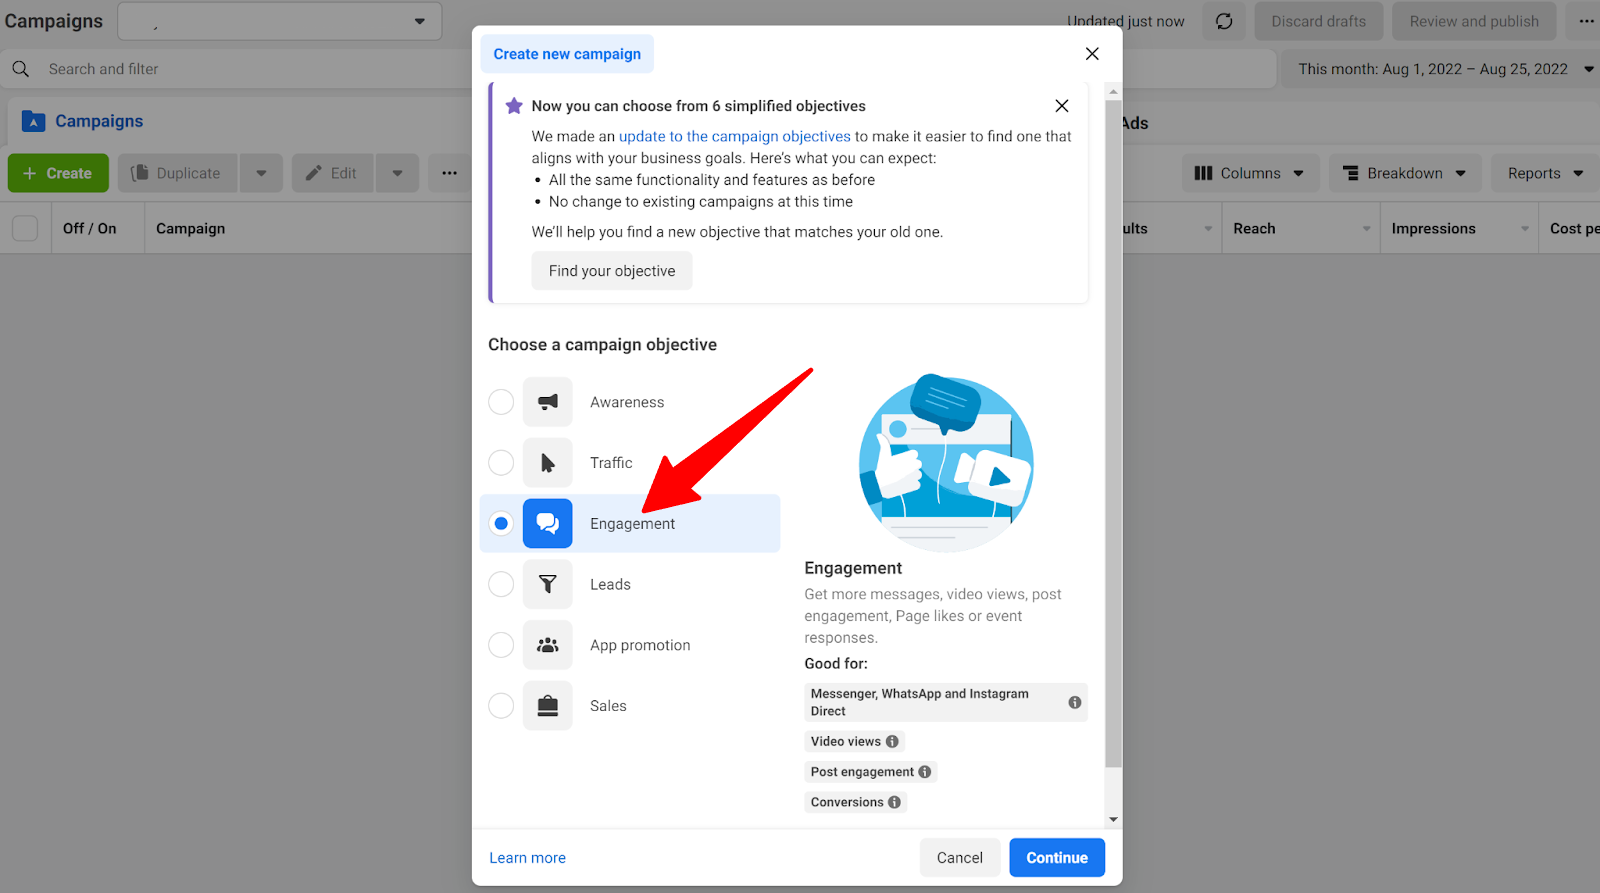Click the dialog scrollbar down arrow

[1113, 820]
